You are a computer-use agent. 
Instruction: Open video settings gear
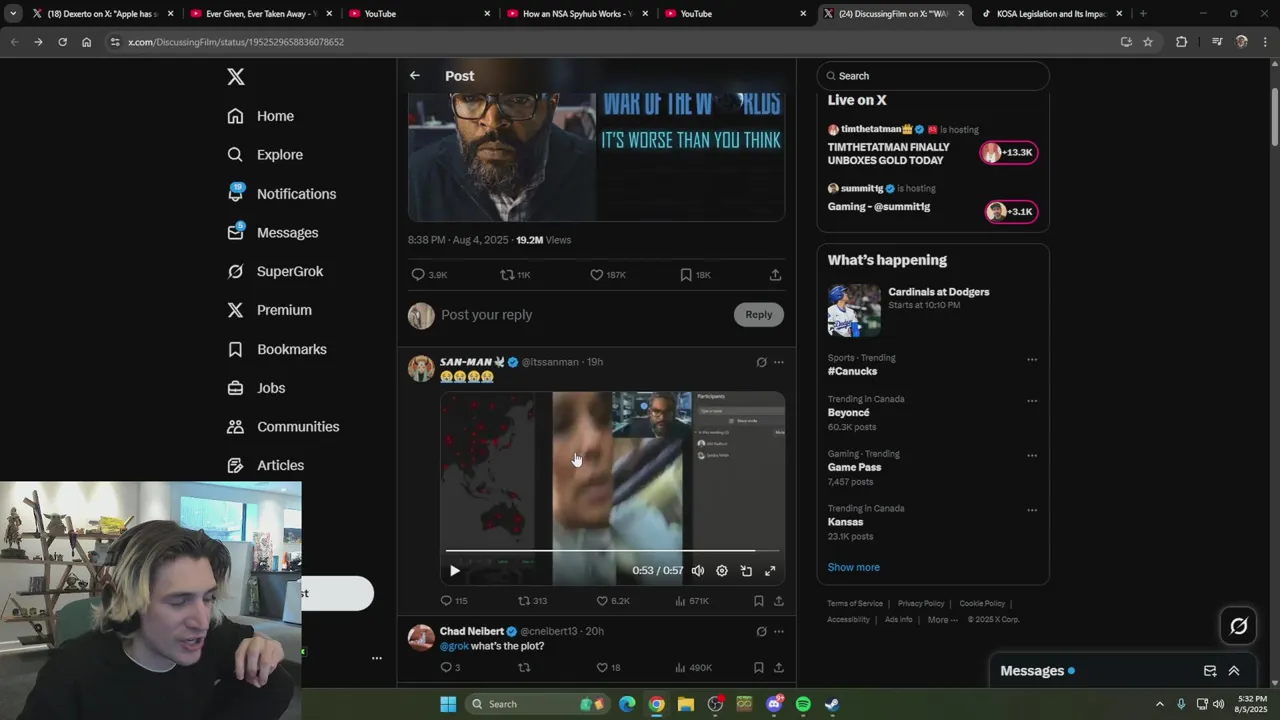coord(722,571)
